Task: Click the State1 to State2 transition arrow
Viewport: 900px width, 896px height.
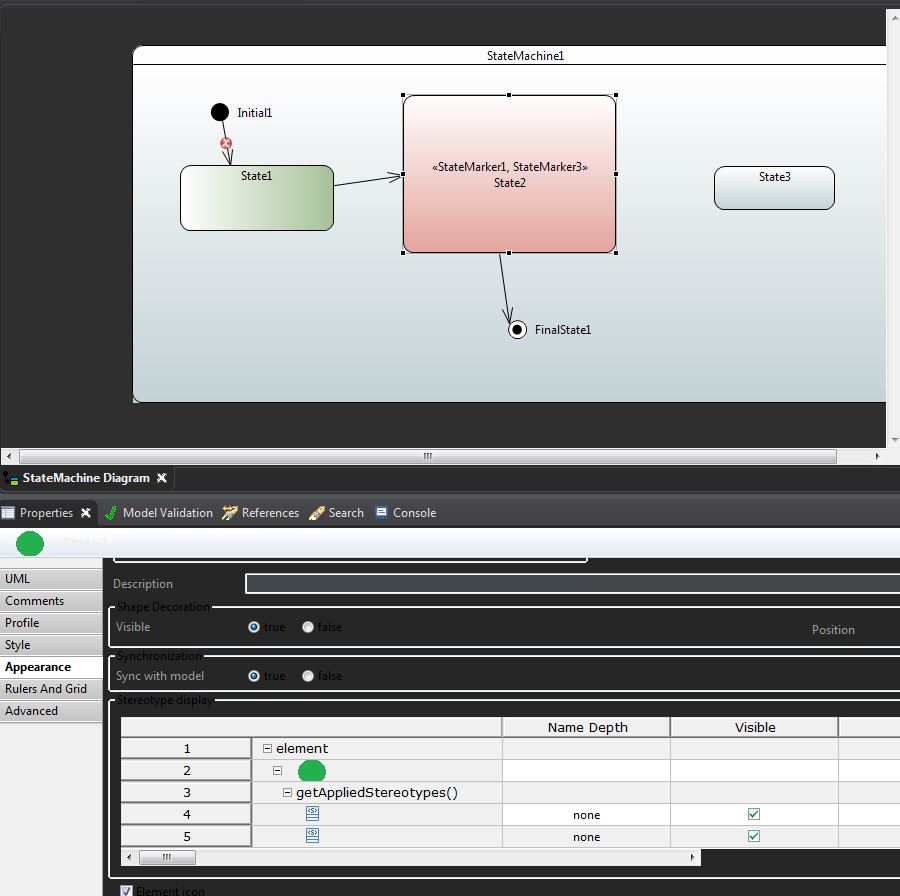Action: point(368,180)
